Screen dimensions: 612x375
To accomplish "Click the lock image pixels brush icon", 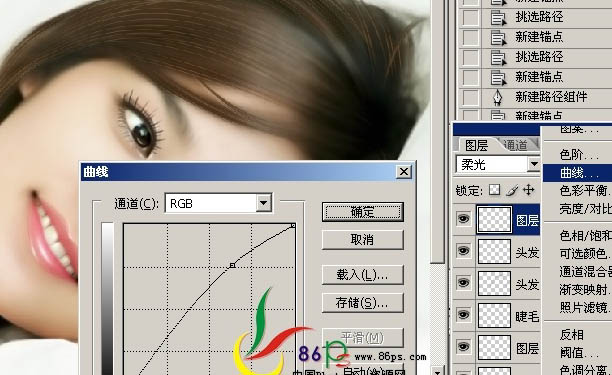I will [512, 190].
